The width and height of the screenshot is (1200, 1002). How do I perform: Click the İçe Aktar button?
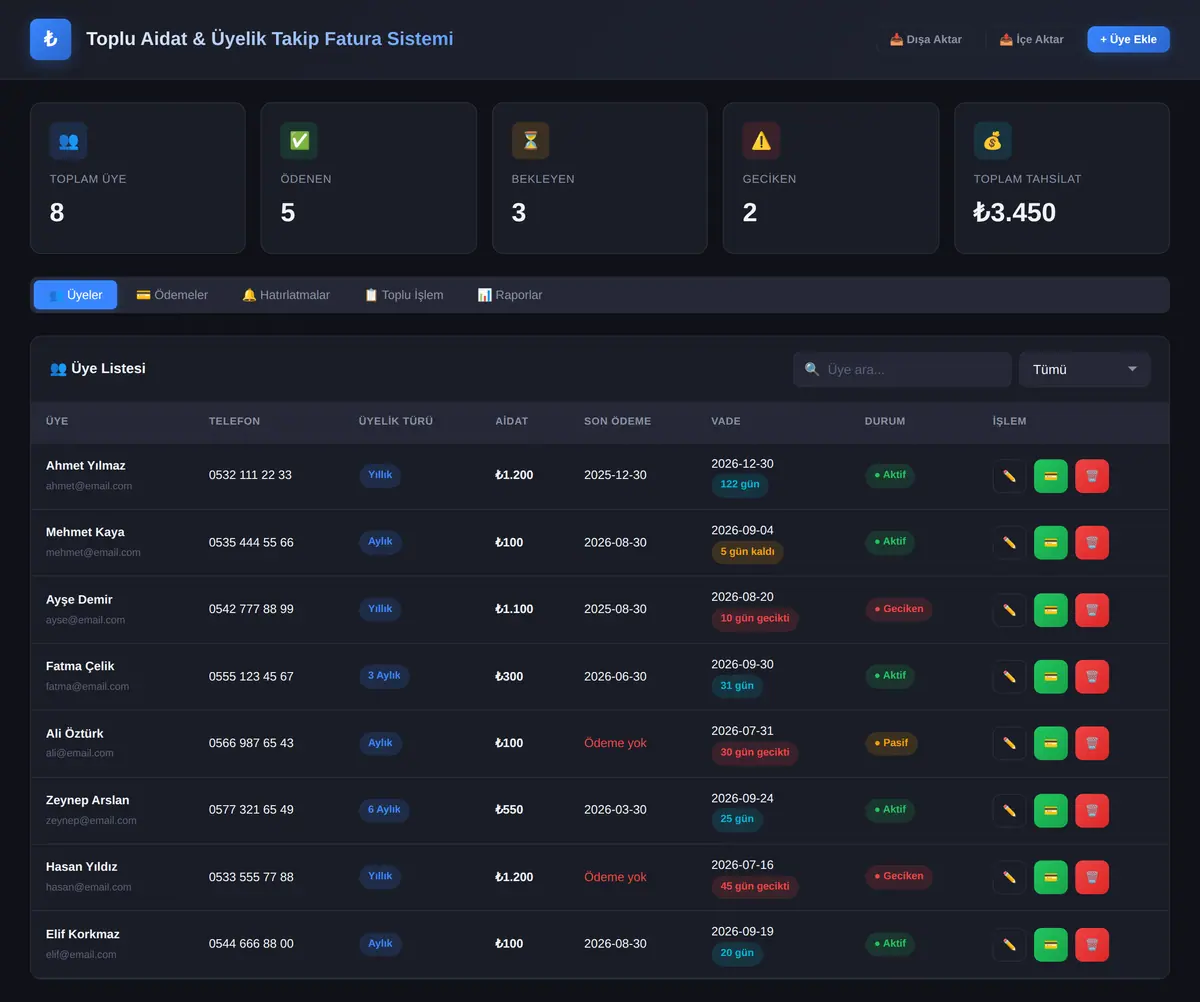pos(1031,40)
